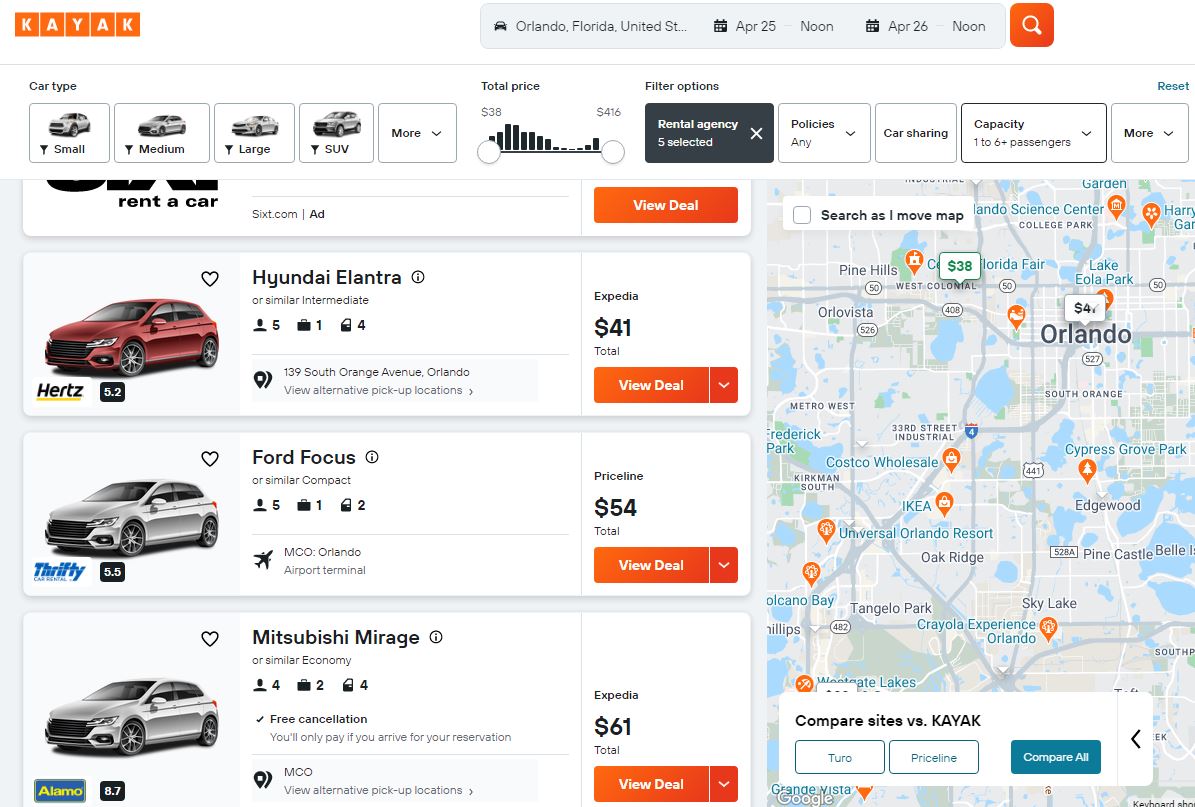Toggle the Large car type filter
This screenshot has height=807, width=1195.
(255, 133)
